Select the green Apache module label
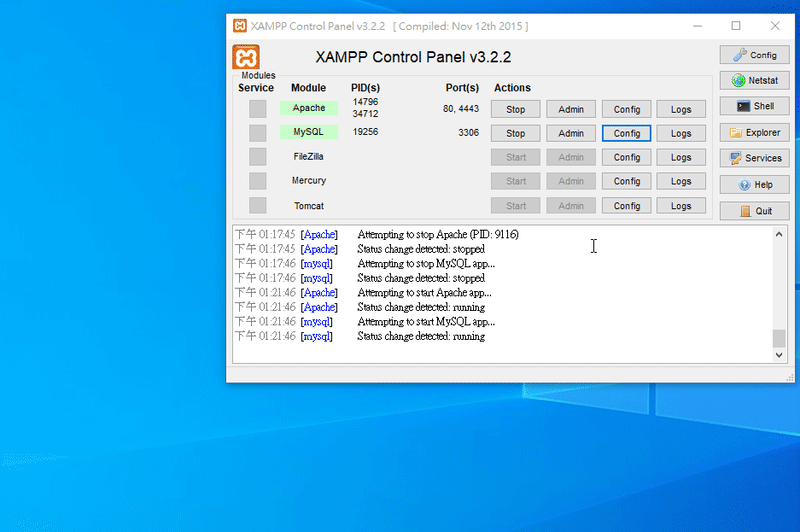800x532 pixels. coord(309,108)
